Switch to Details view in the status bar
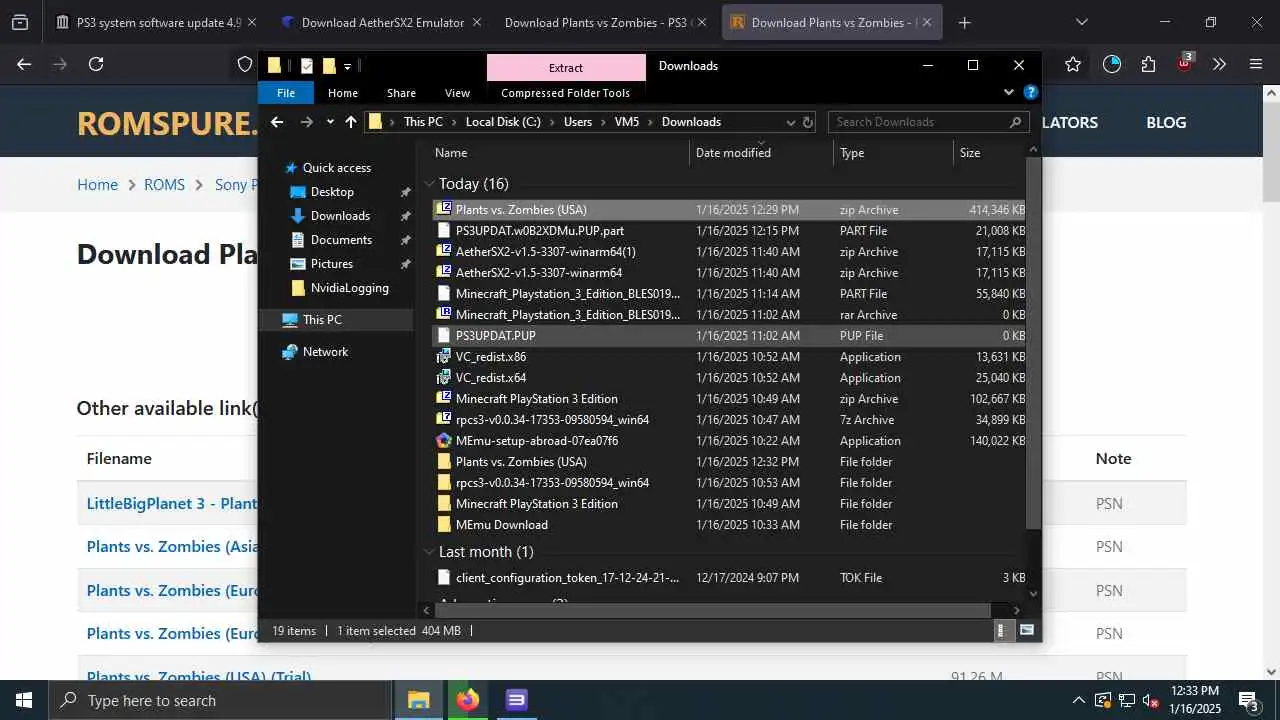Image resolution: width=1280 pixels, height=720 pixels. coord(1001,631)
